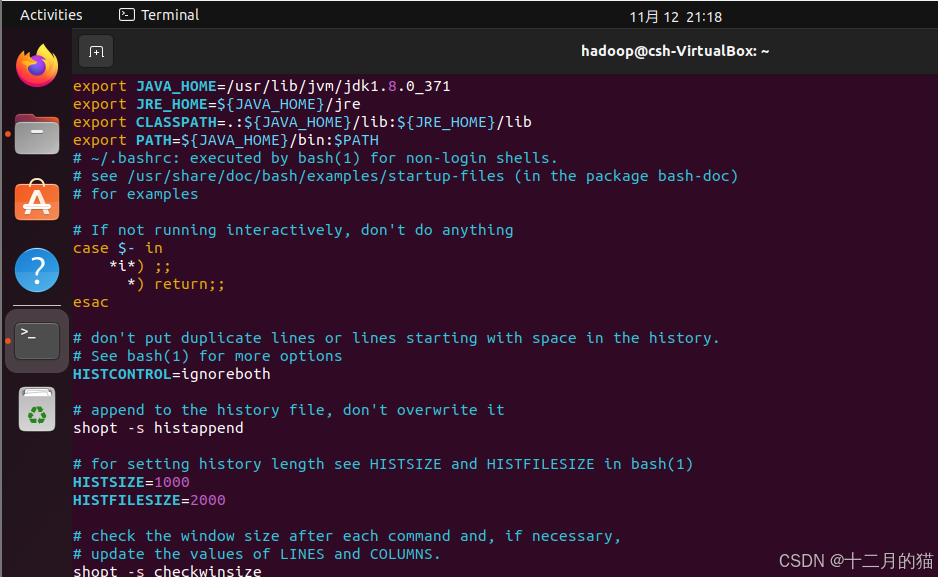Click the esac keyword line
This screenshot has height=577, width=938.
point(91,303)
